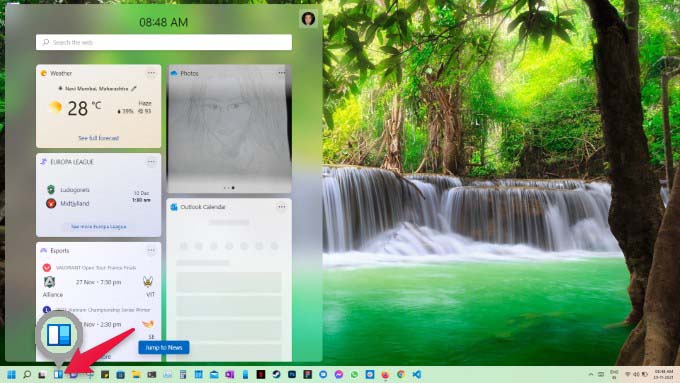
Task: Open Photos widget three-dot menu
Action: (281, 73)
